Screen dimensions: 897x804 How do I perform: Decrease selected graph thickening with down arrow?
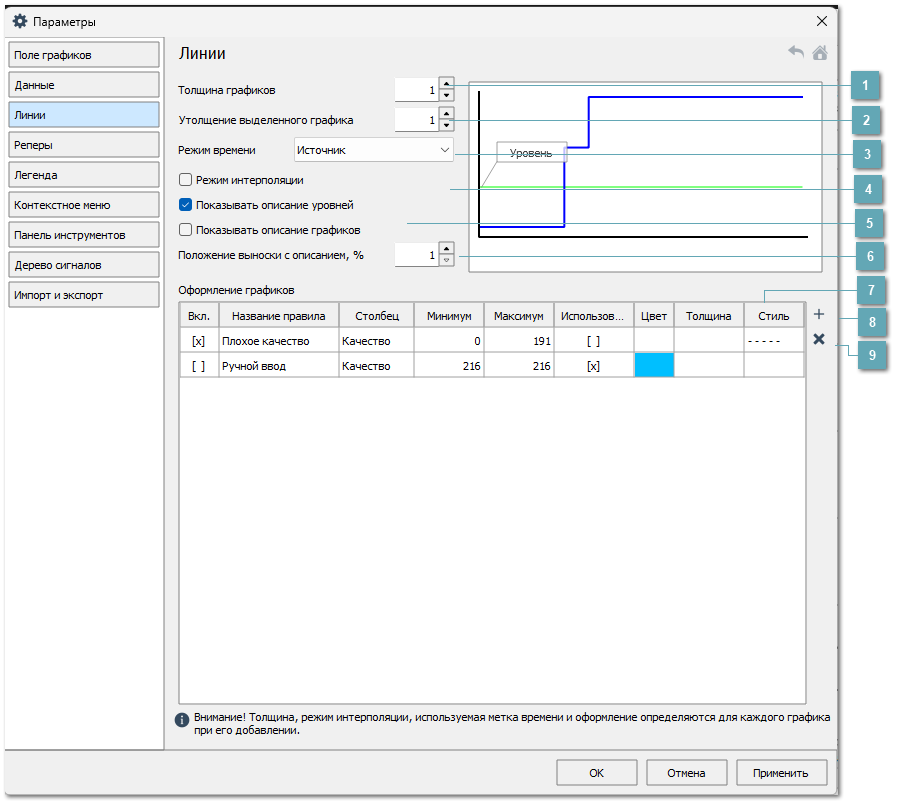pos(446,126)
